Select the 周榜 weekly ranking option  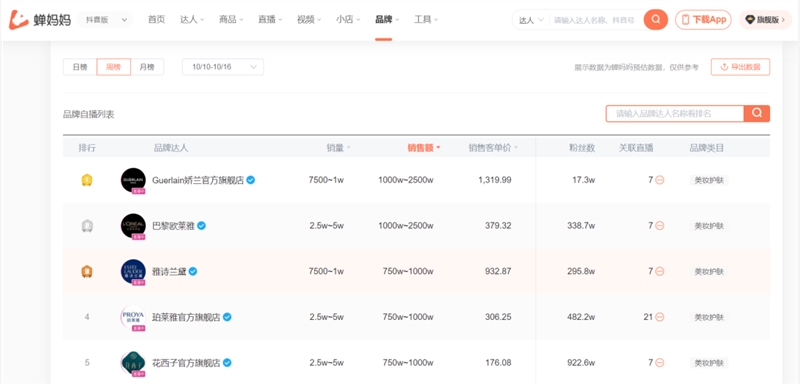click(113, 67)
